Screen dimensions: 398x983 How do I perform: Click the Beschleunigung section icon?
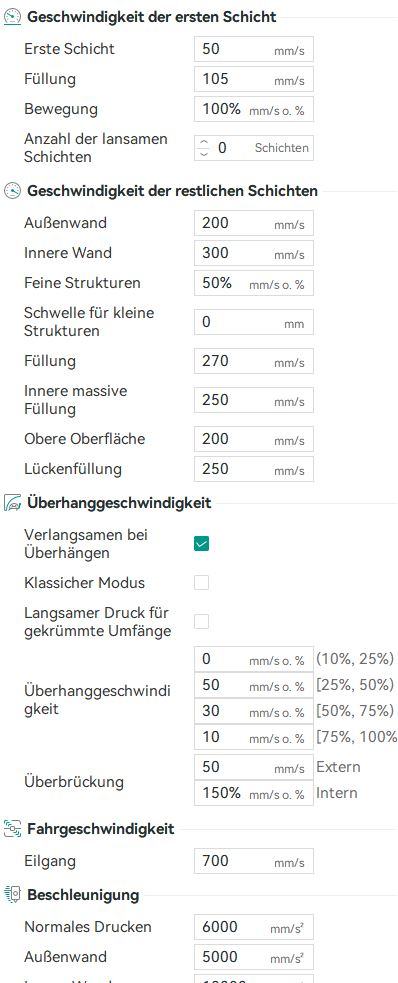(x=13, y=895)
